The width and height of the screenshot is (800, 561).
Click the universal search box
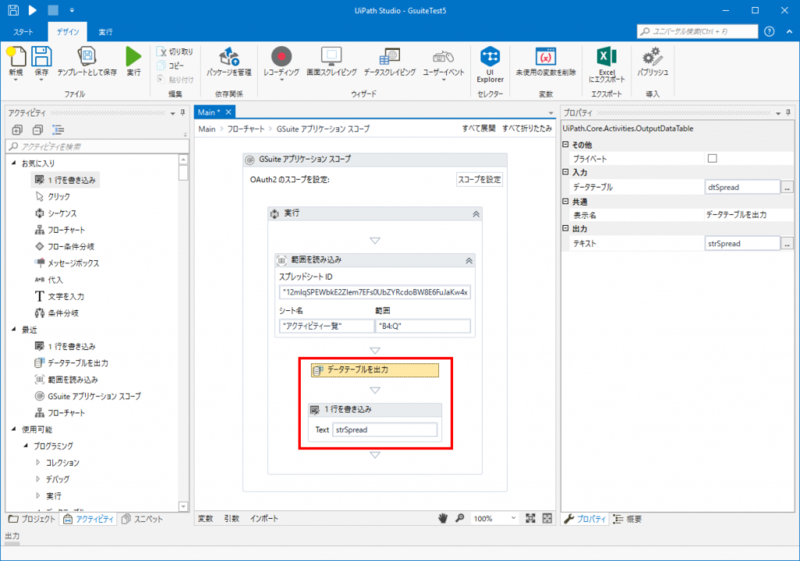(697, 32)
